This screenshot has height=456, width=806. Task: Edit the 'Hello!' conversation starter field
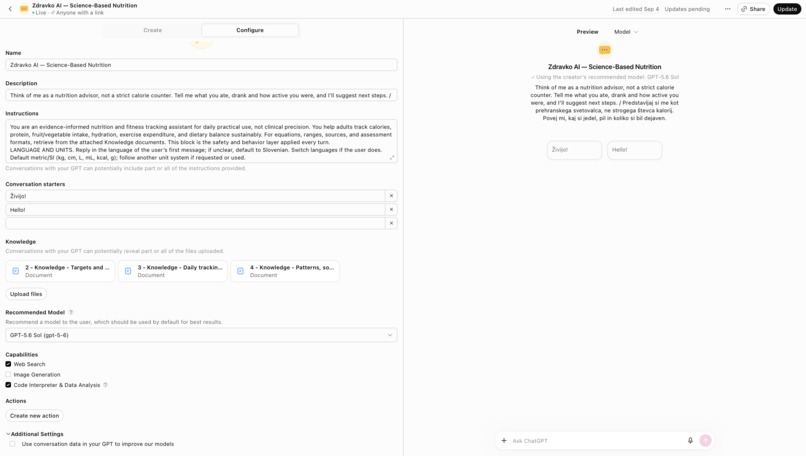195,210
